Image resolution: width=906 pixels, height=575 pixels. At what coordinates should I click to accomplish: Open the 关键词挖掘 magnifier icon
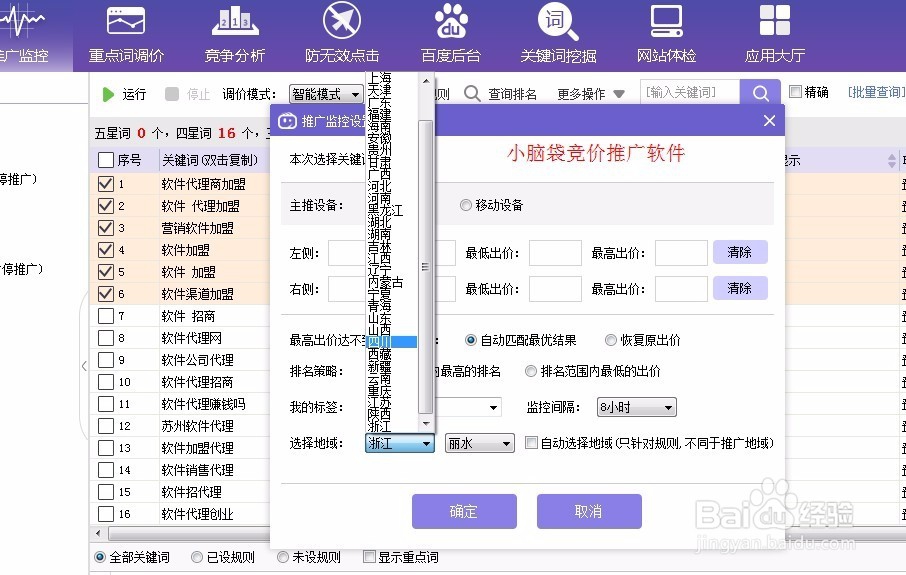point(558,22)
